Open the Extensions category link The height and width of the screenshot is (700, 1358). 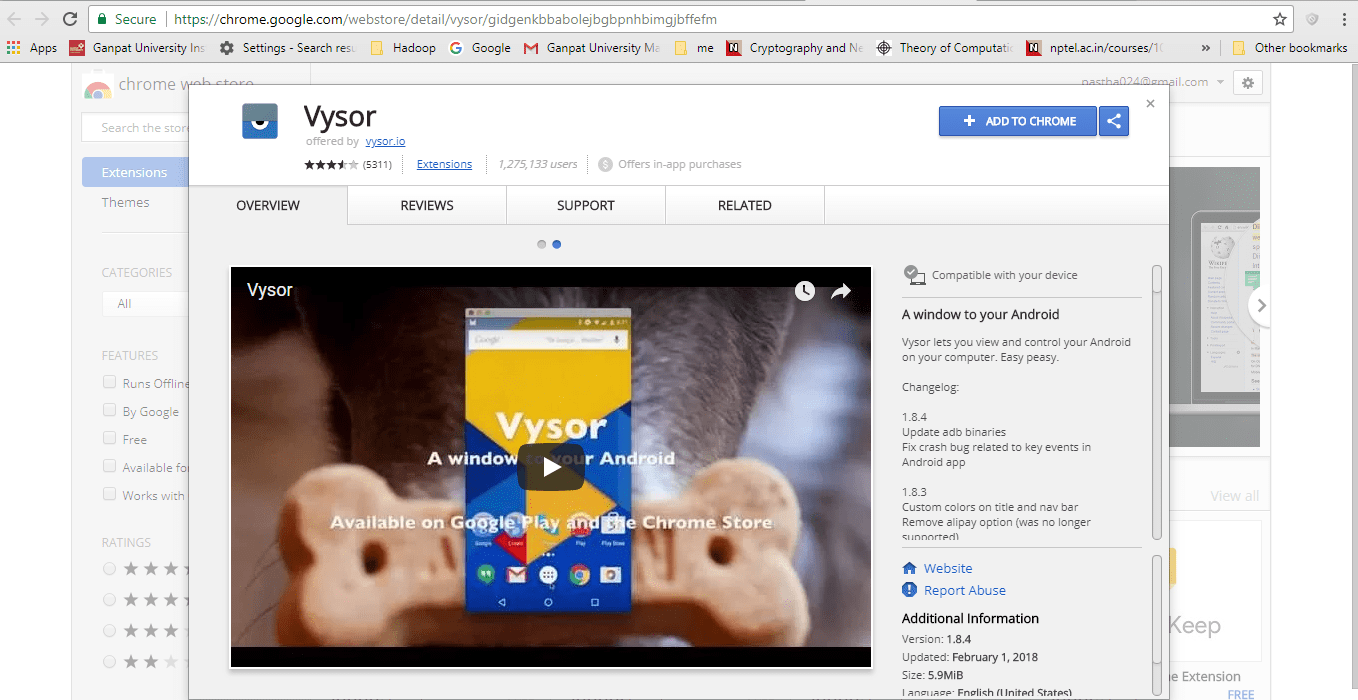click(444, 164)
